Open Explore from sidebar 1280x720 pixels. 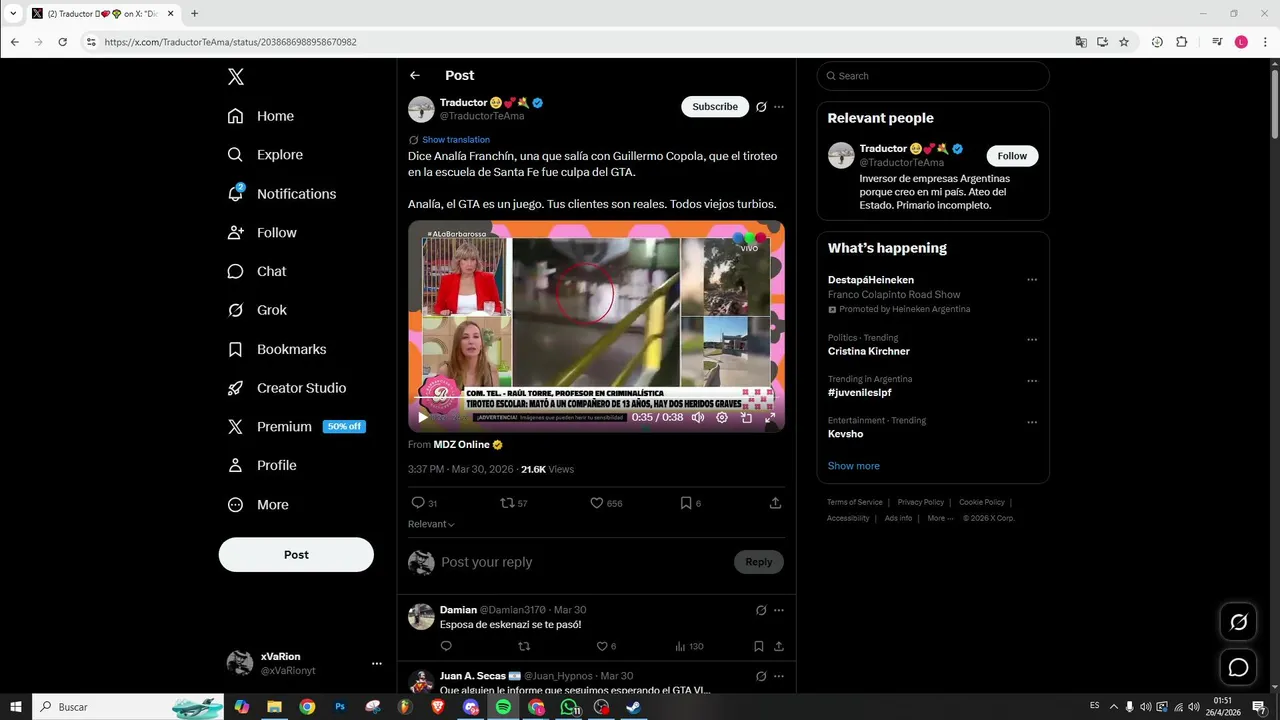coord(265,155)
